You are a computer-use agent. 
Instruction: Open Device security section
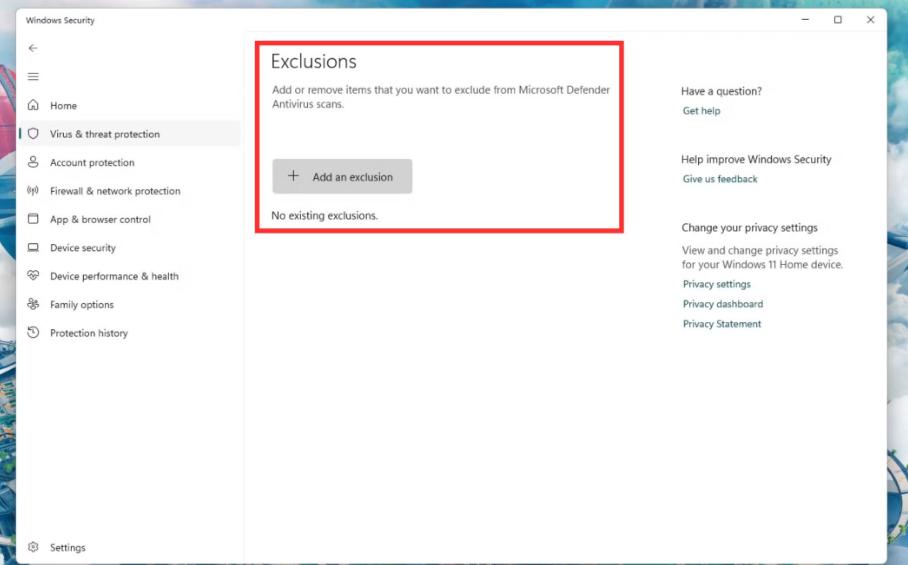pos(130,247)
